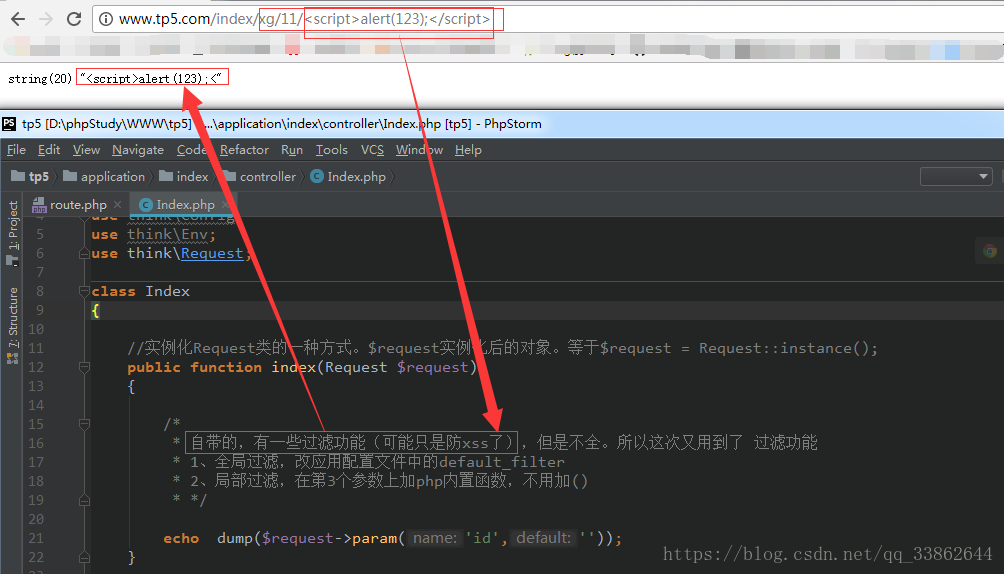Close the route.php tab
Image resolution: width=1004 pixels, height=574 pixels.
pyautogui.click(x=117, y=204)
